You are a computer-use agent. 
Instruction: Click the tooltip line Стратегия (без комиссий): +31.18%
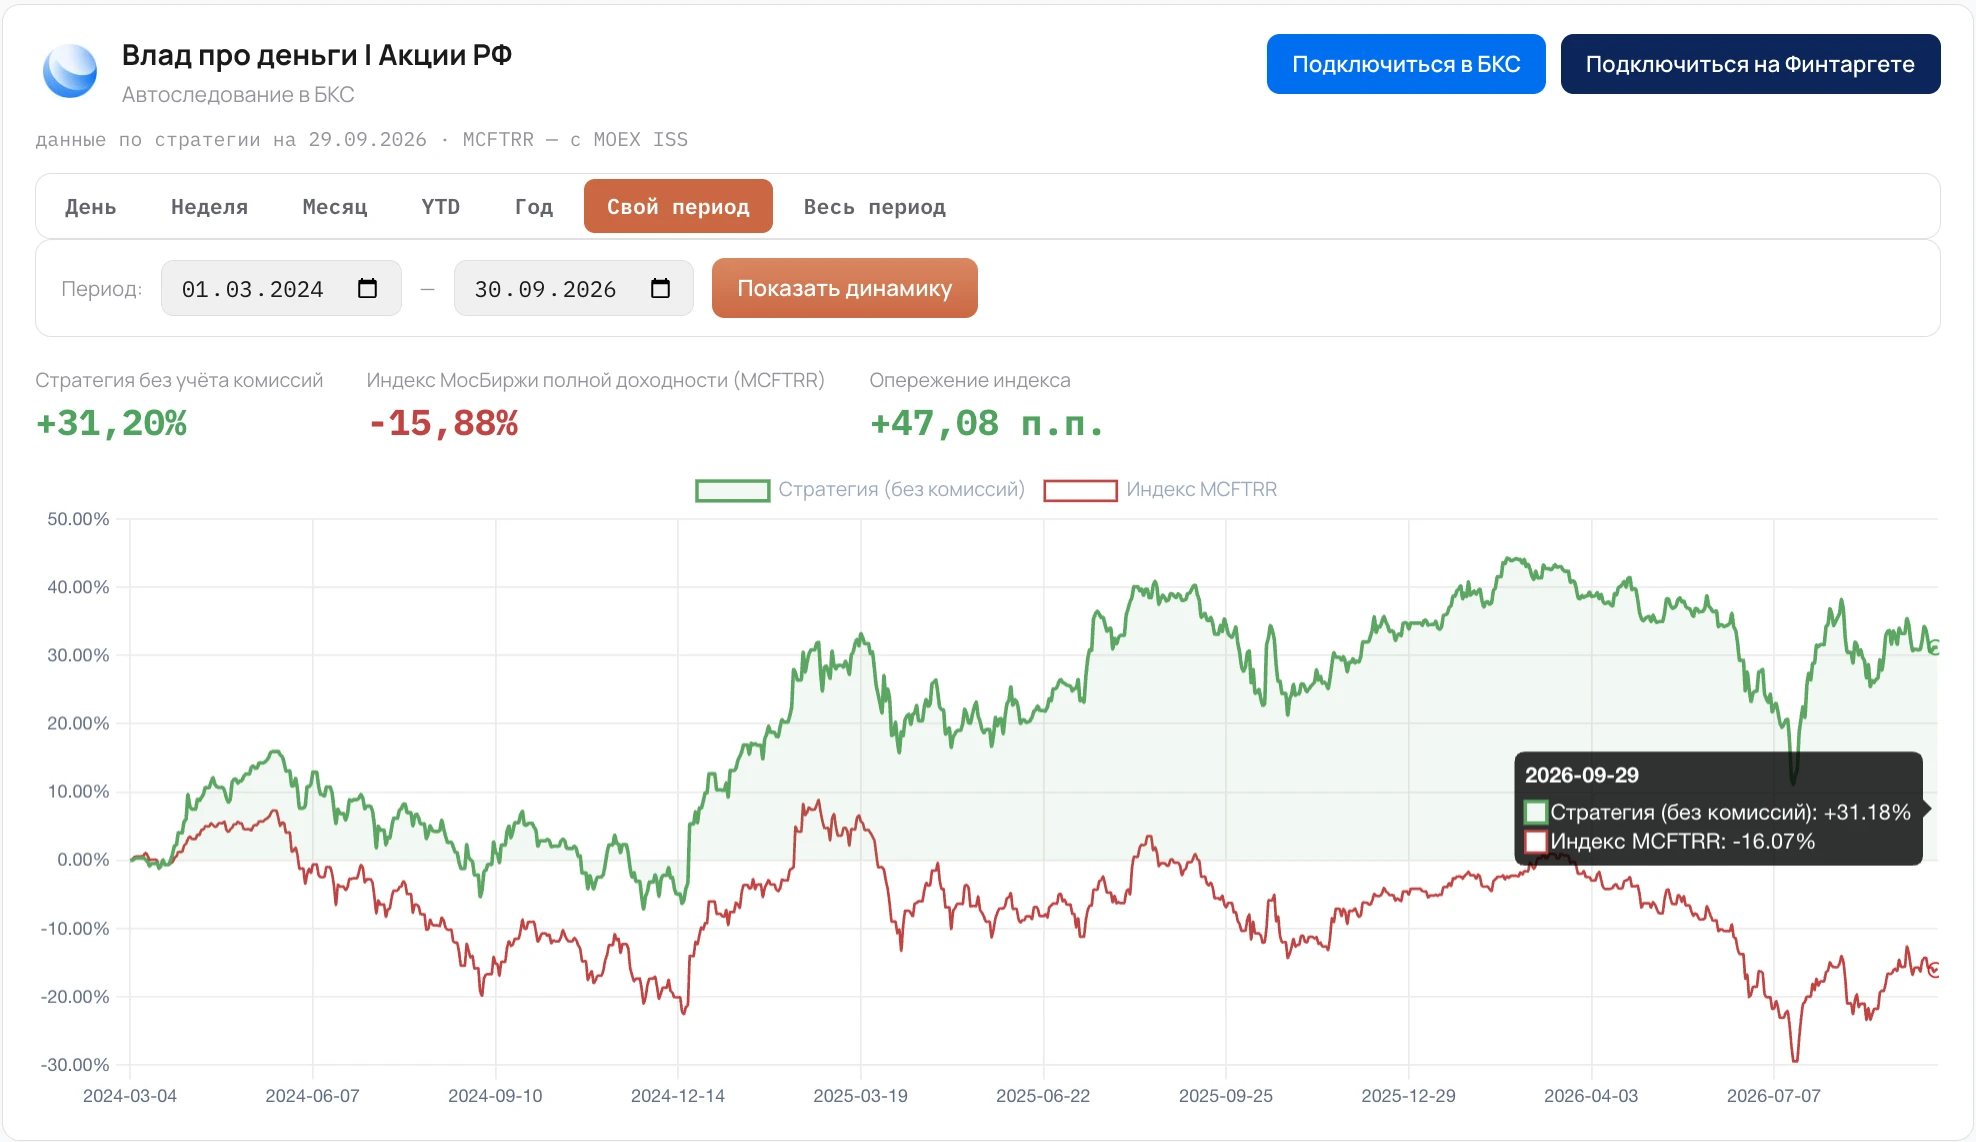(x=1730, y=812)
